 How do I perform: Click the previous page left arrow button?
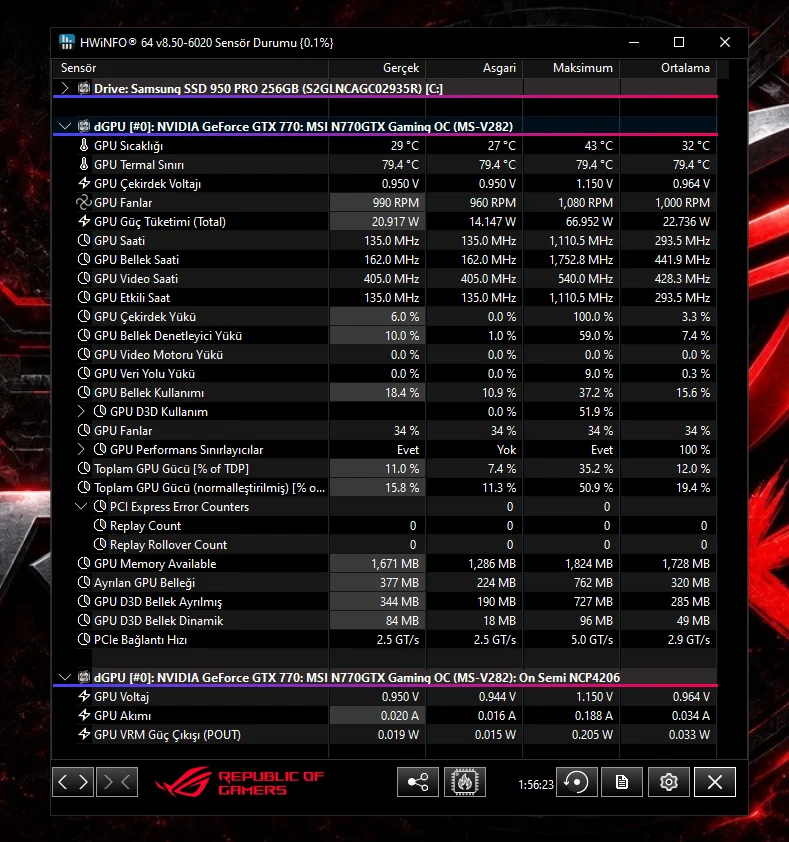(63, 782)
